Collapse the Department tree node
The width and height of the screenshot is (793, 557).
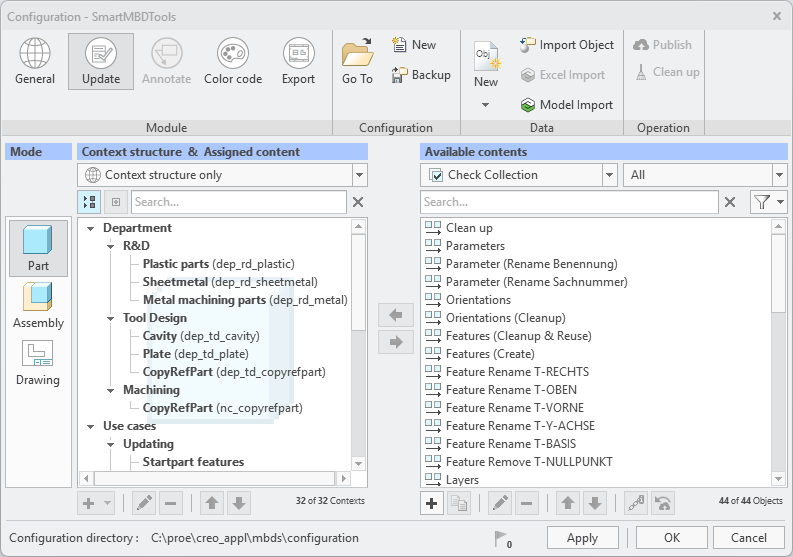coord(91,229)
